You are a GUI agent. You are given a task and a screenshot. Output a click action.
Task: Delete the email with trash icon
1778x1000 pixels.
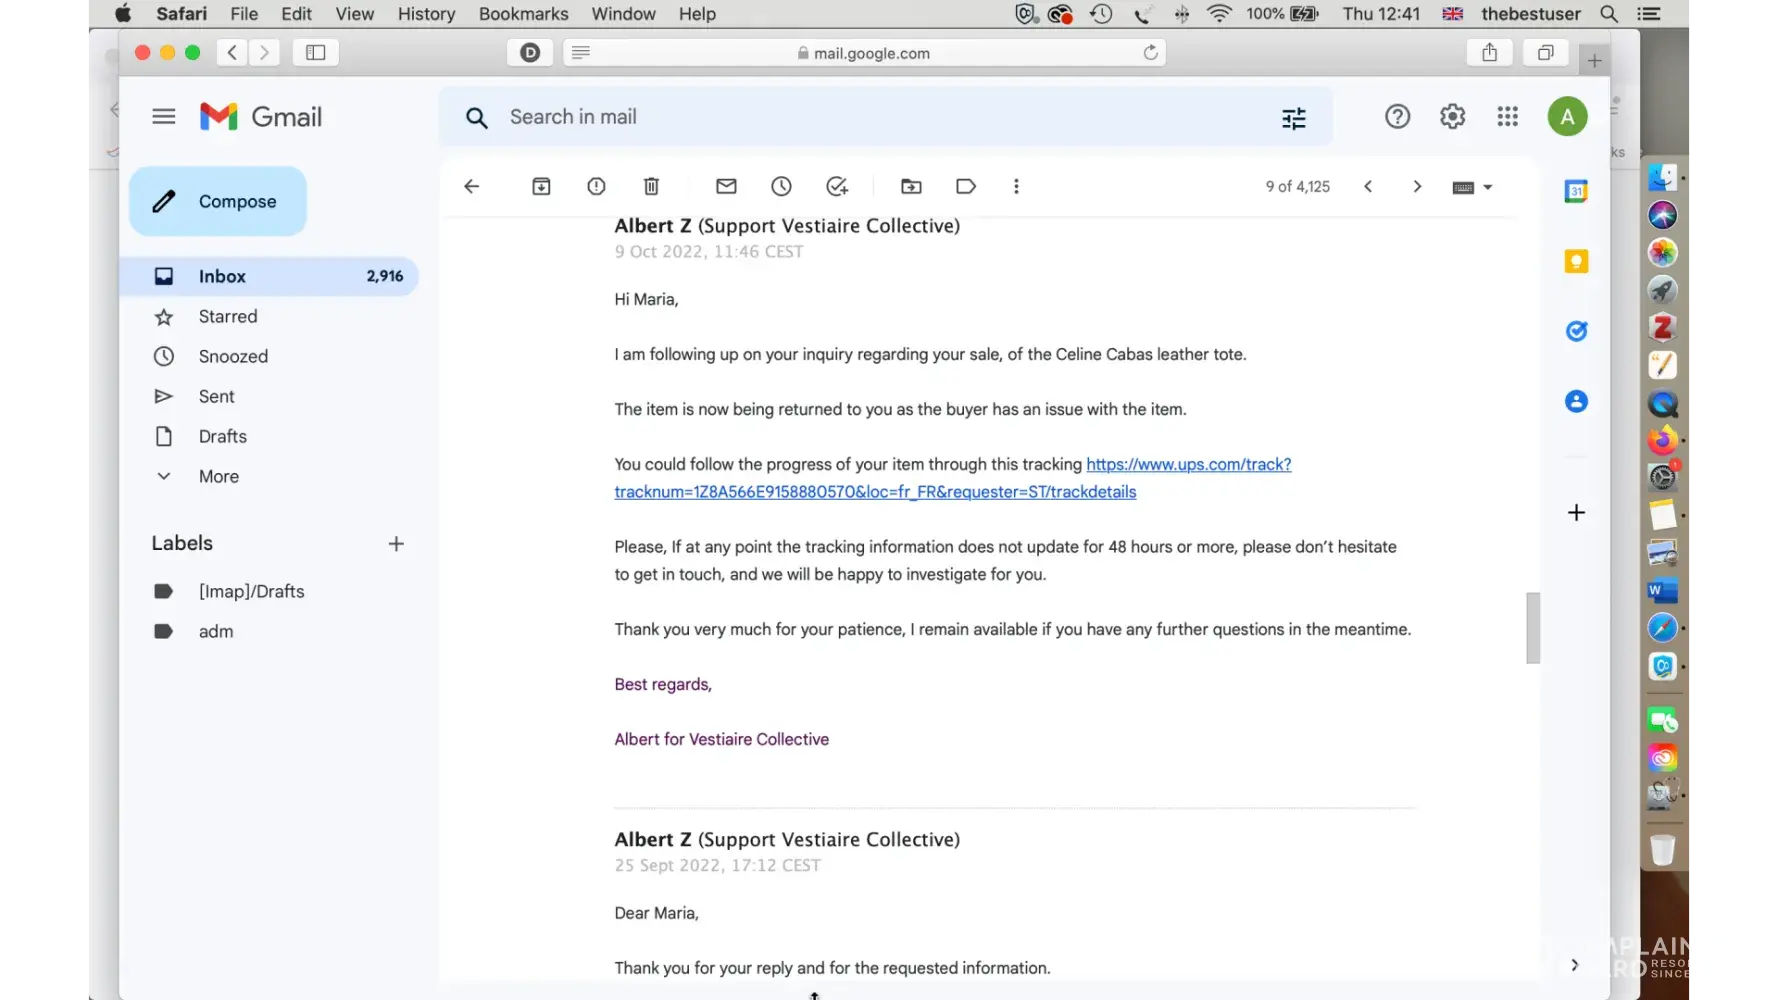coord(651,186)
